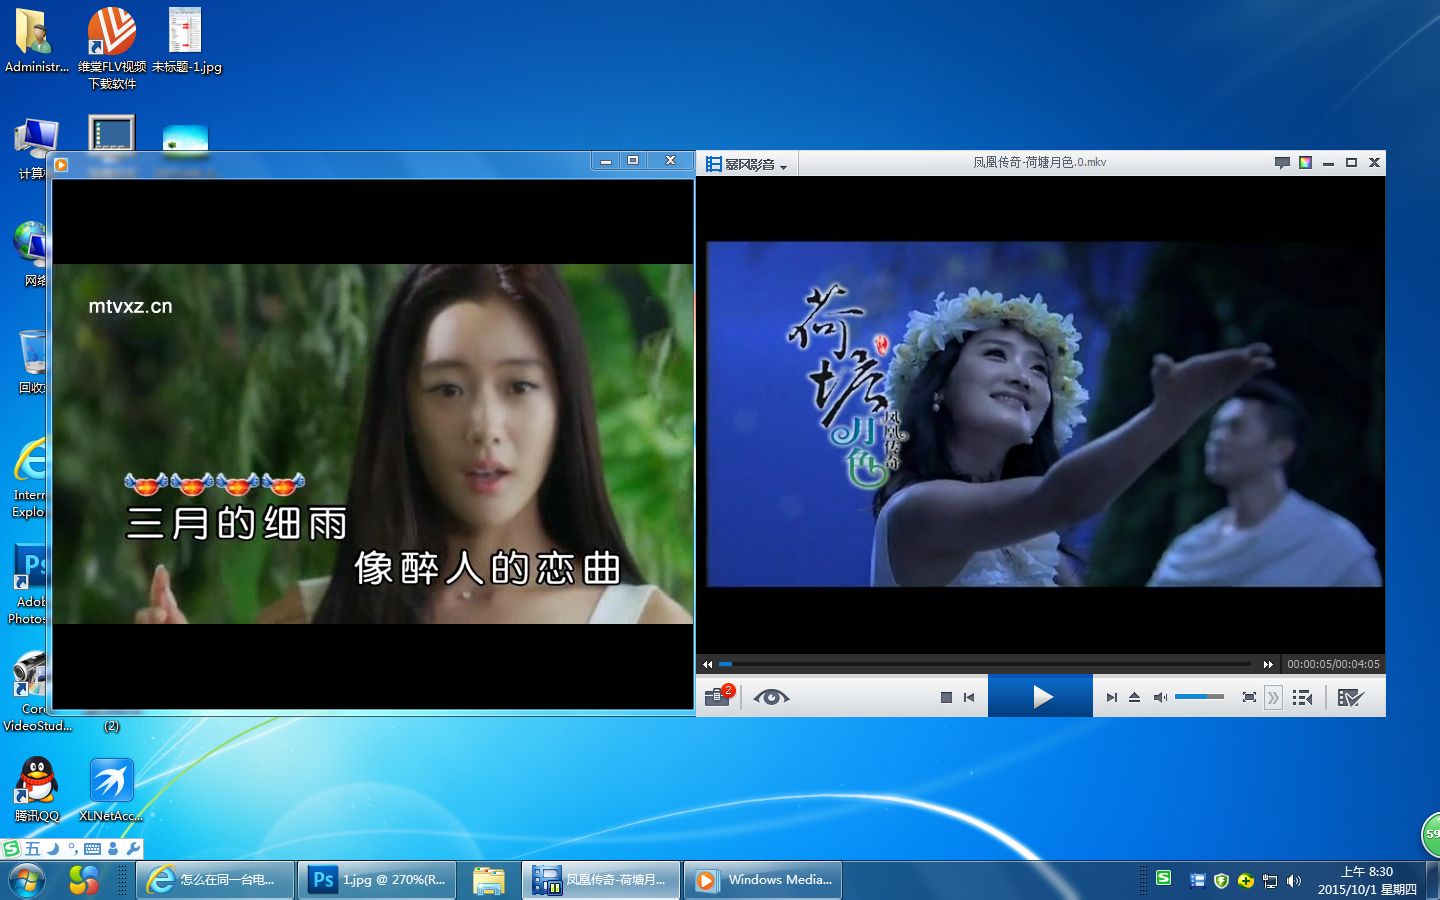Click the Baofeng playback progress bar

[985, 663]
